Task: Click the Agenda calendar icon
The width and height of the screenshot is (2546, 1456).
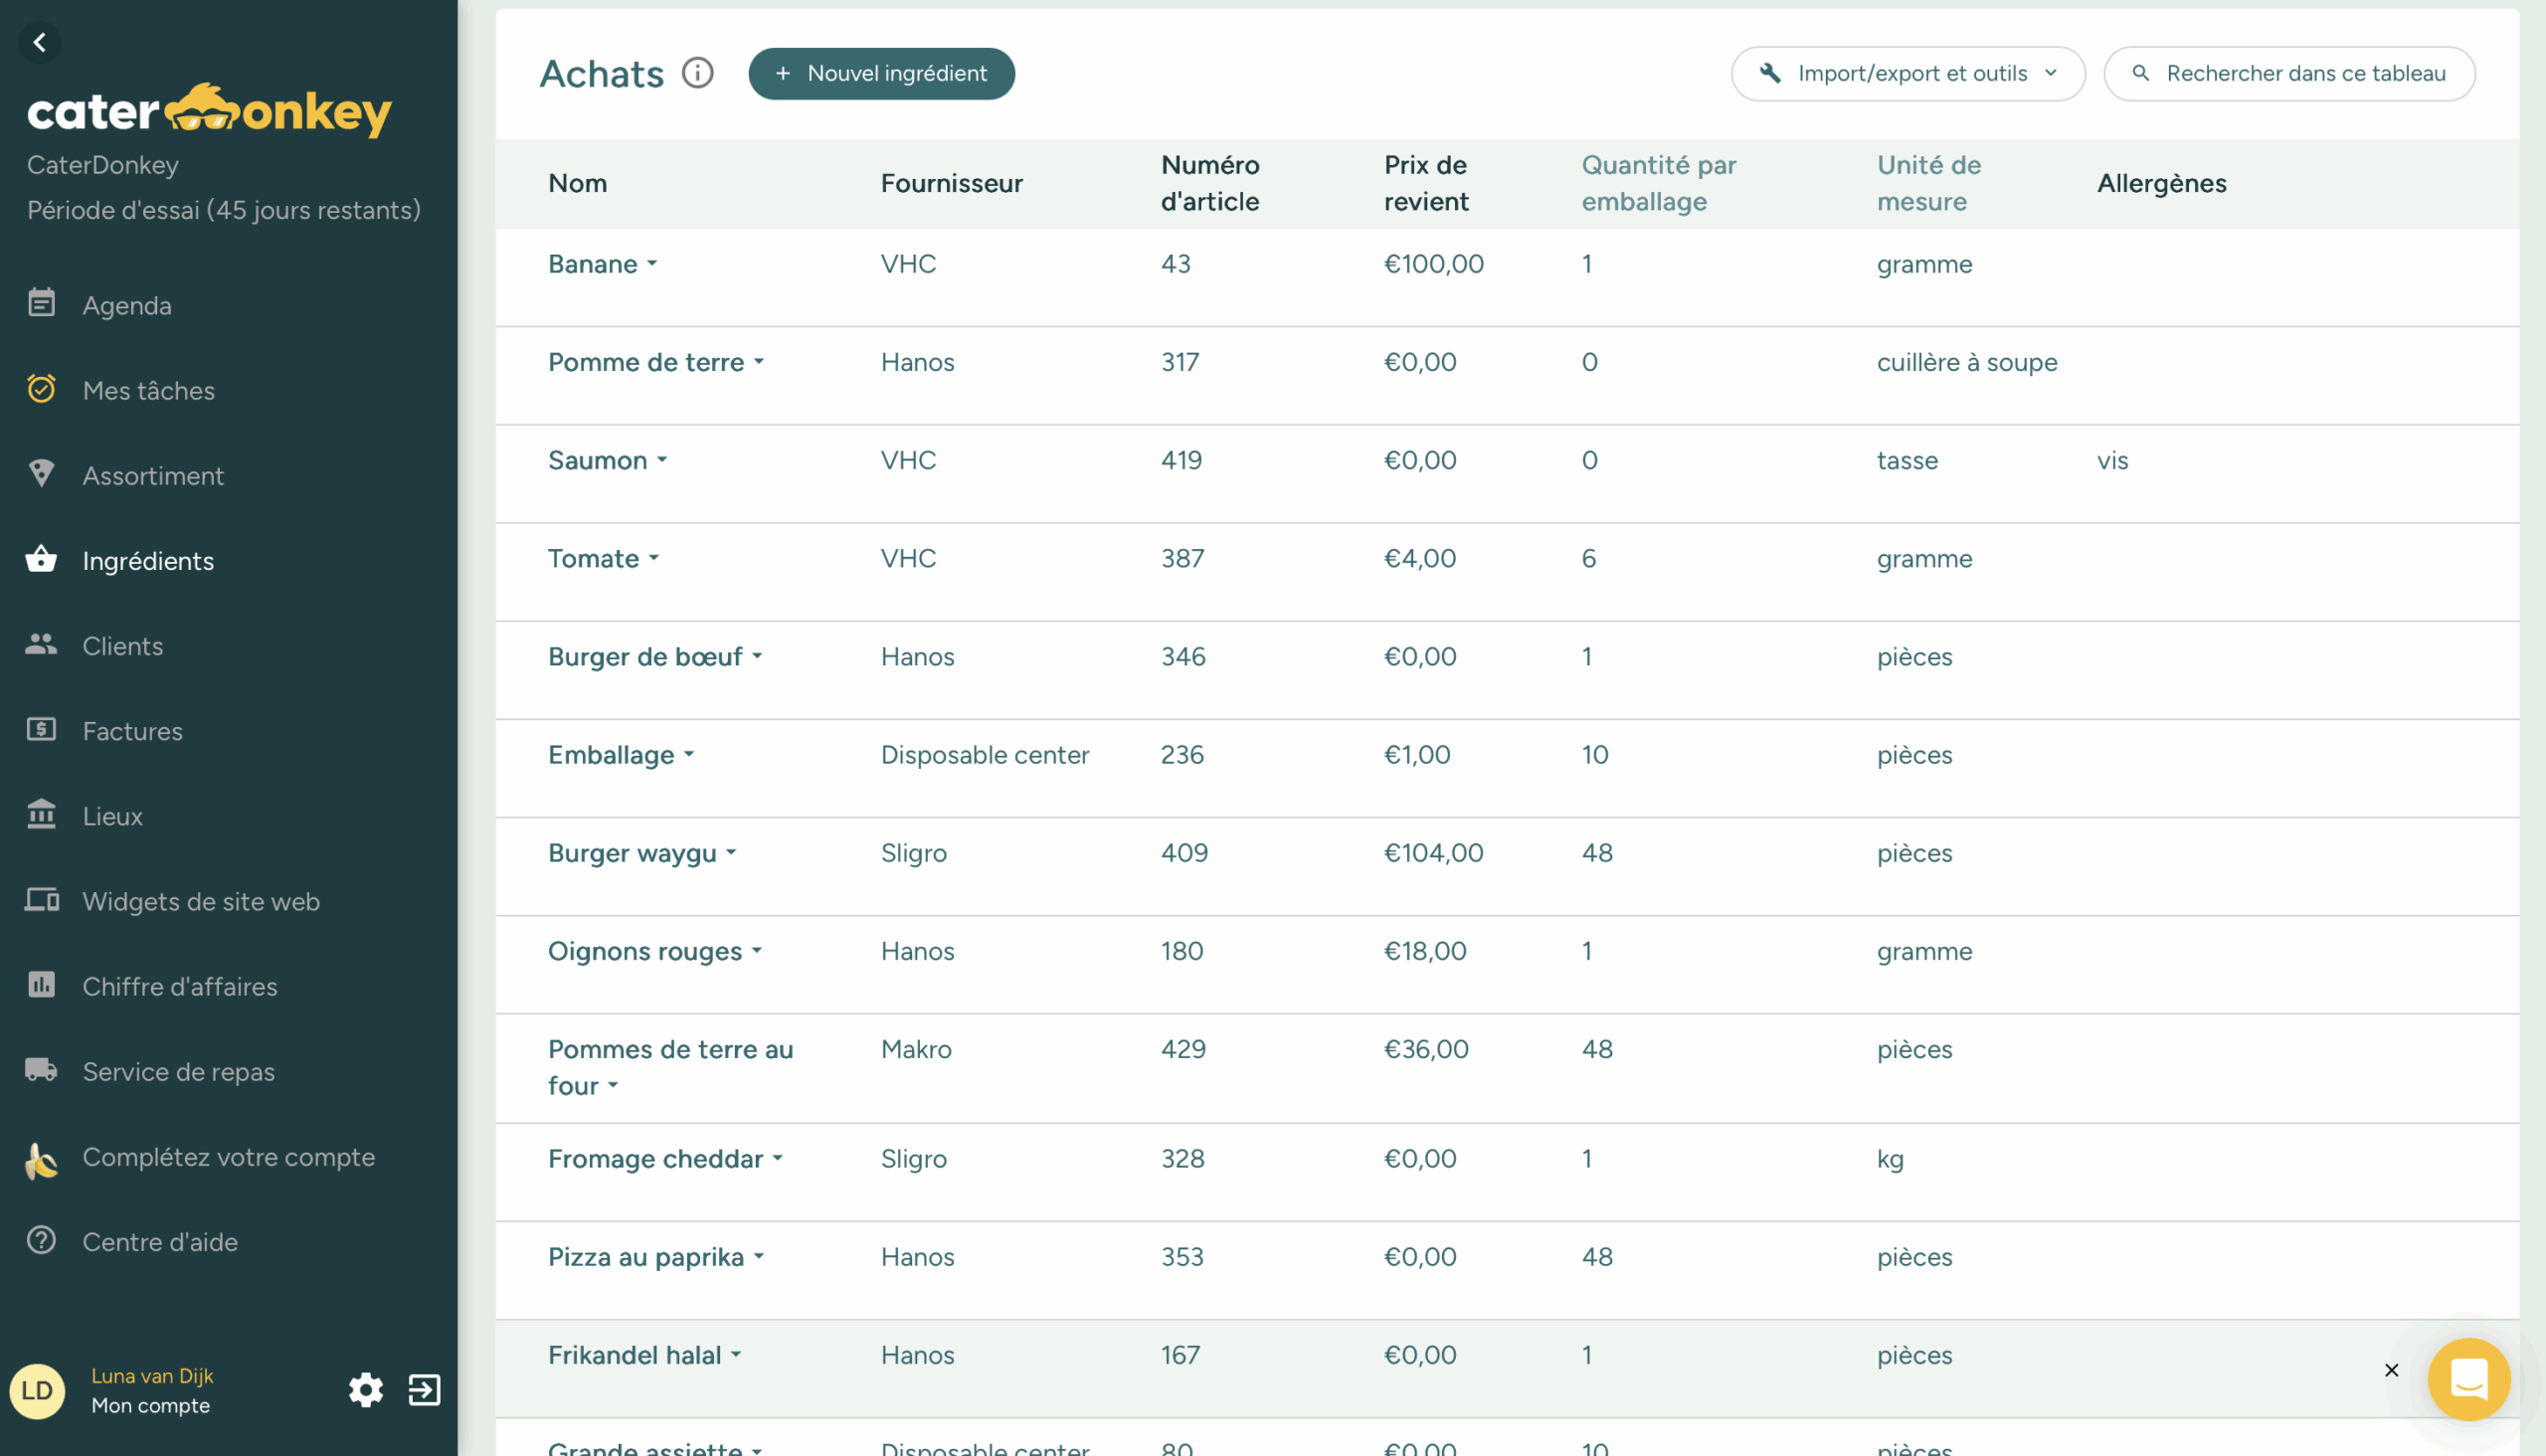Action: click(41, 303)
